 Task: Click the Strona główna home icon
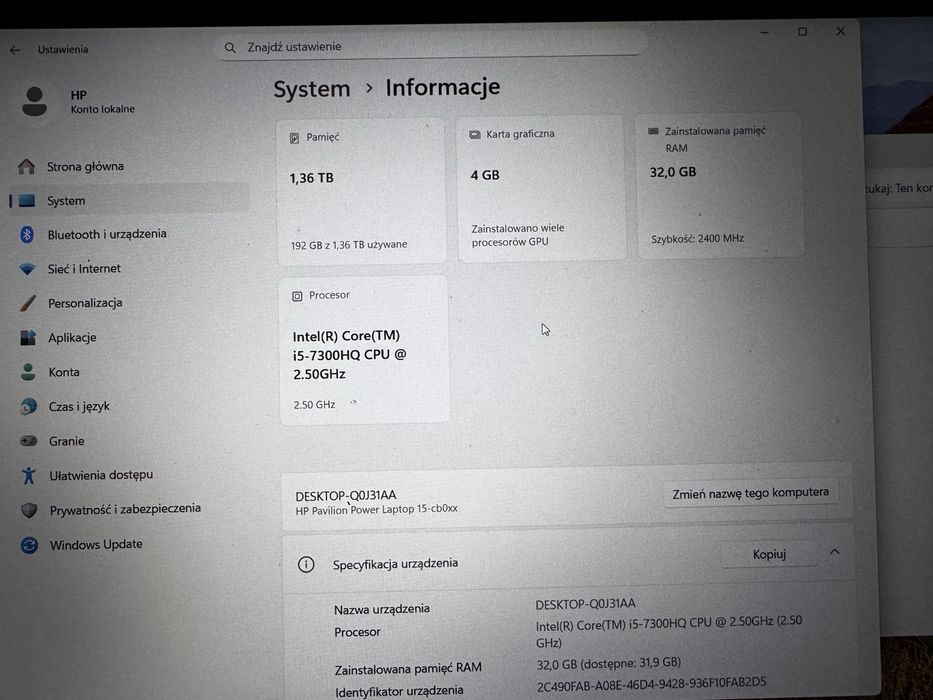(x=26, y=167)
